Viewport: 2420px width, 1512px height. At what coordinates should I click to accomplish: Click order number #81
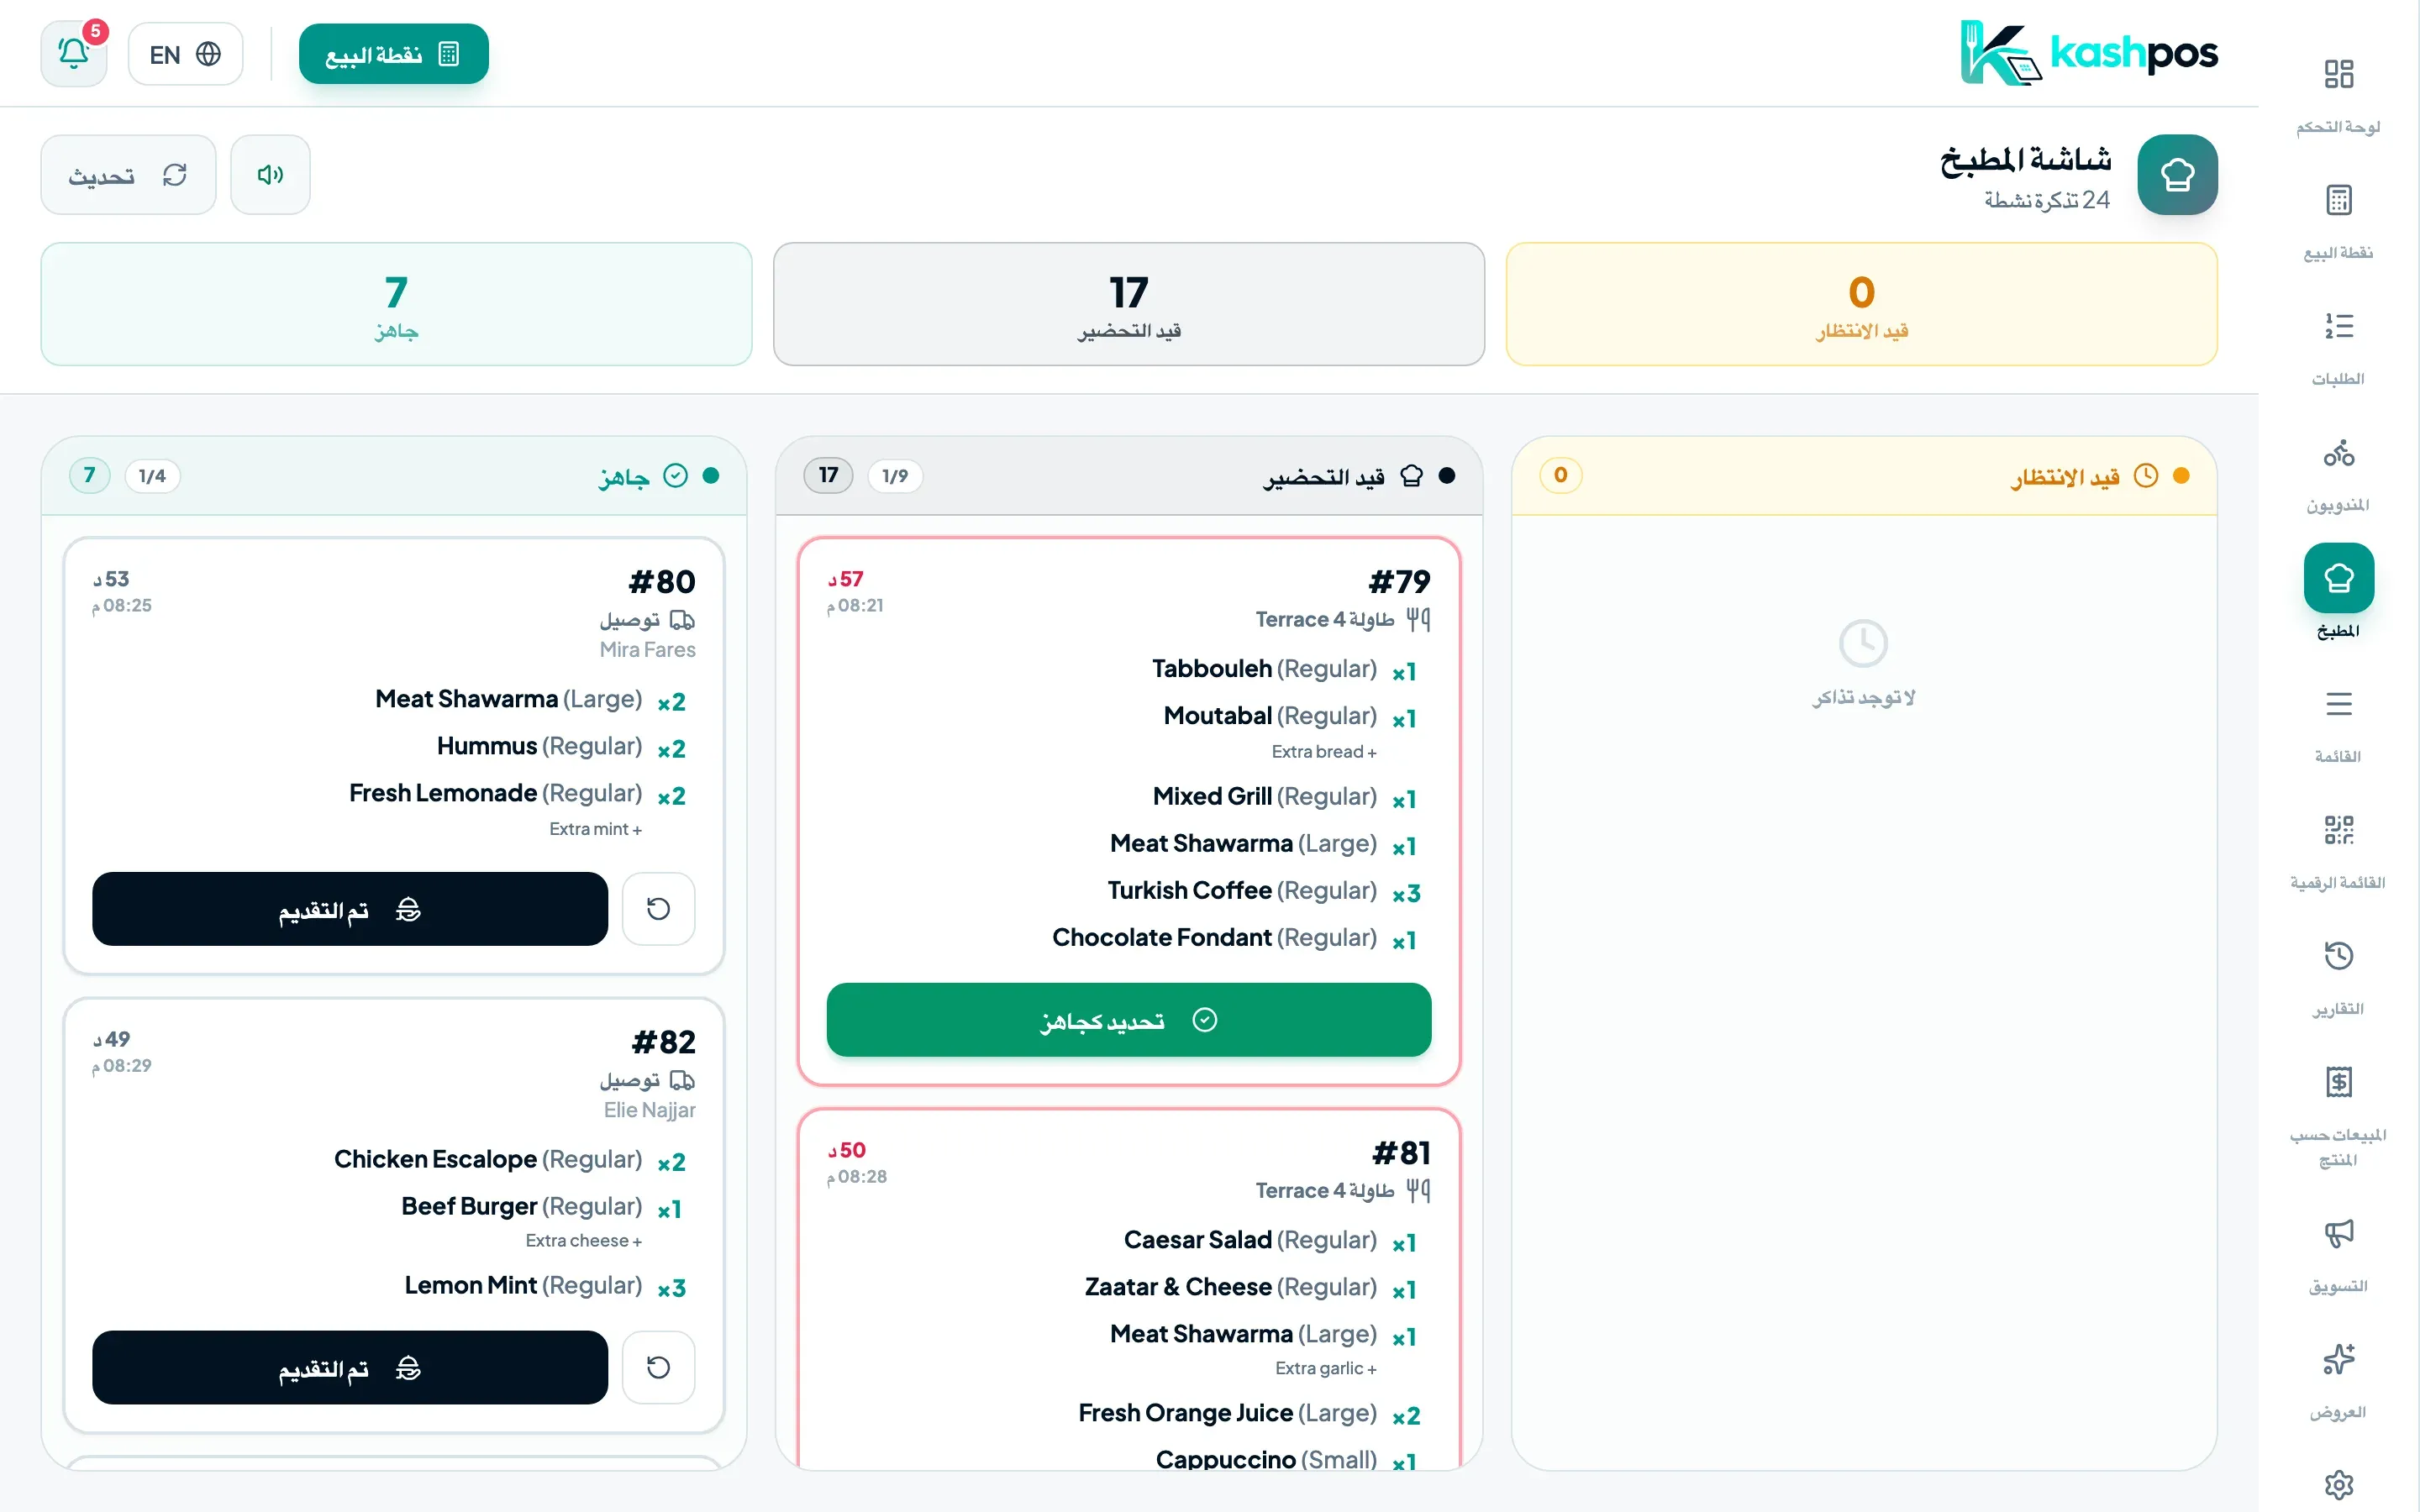[x=1401, y=1153]
